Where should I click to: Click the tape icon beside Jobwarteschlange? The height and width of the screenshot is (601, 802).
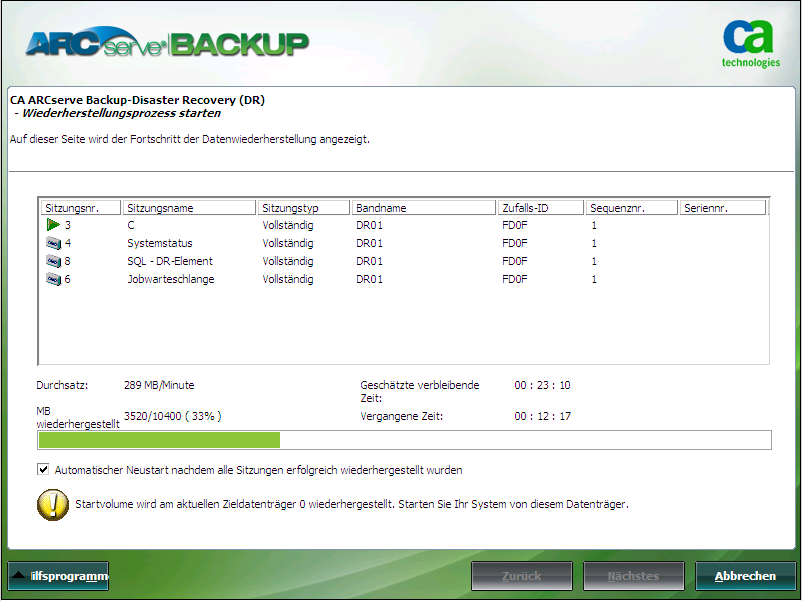click(52, 279)
